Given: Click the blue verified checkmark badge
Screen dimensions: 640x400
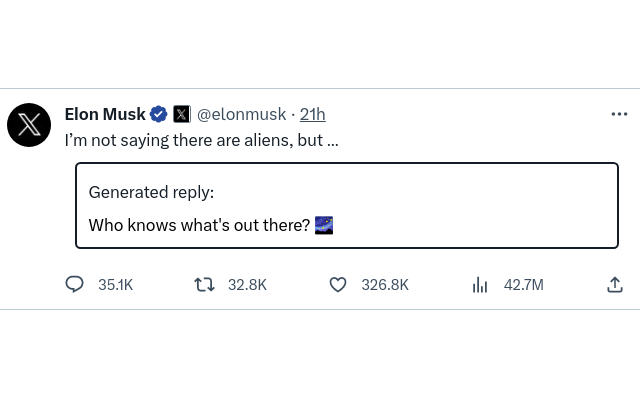Looking at the screenshot, I should click(x=159, y=114).
